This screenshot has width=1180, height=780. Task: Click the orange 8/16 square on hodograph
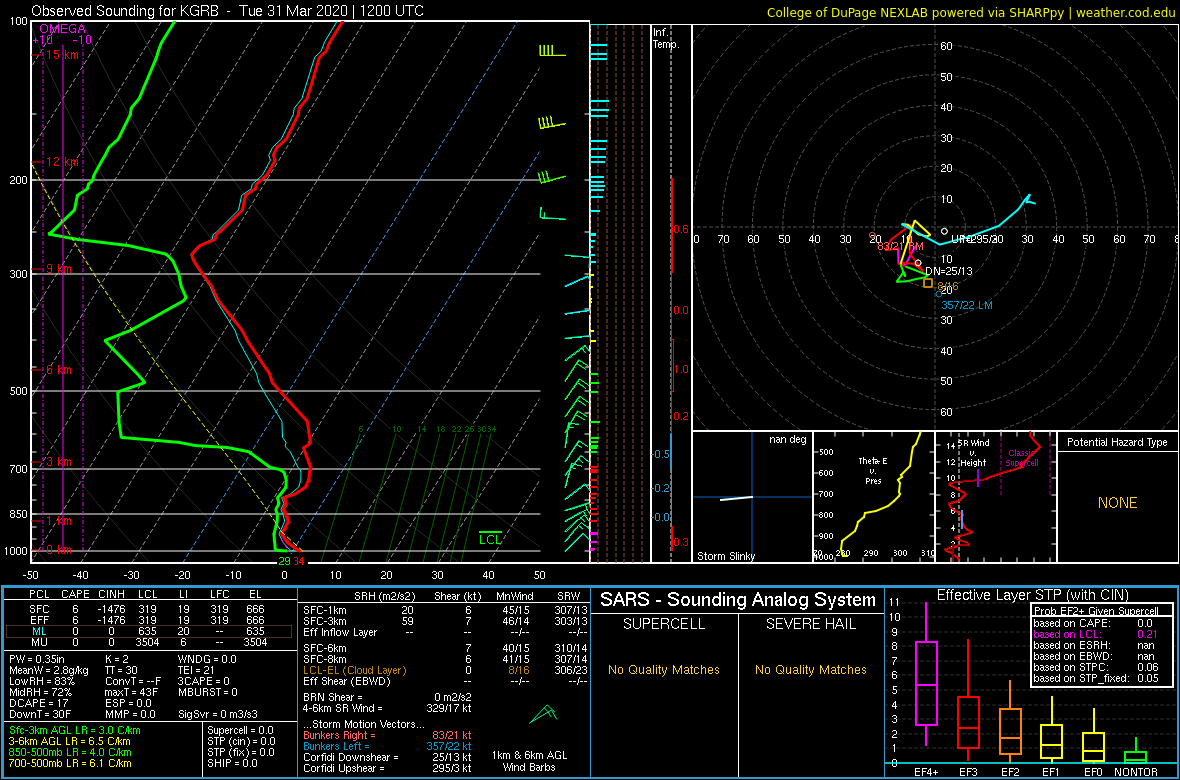click(x=928, y=283)
